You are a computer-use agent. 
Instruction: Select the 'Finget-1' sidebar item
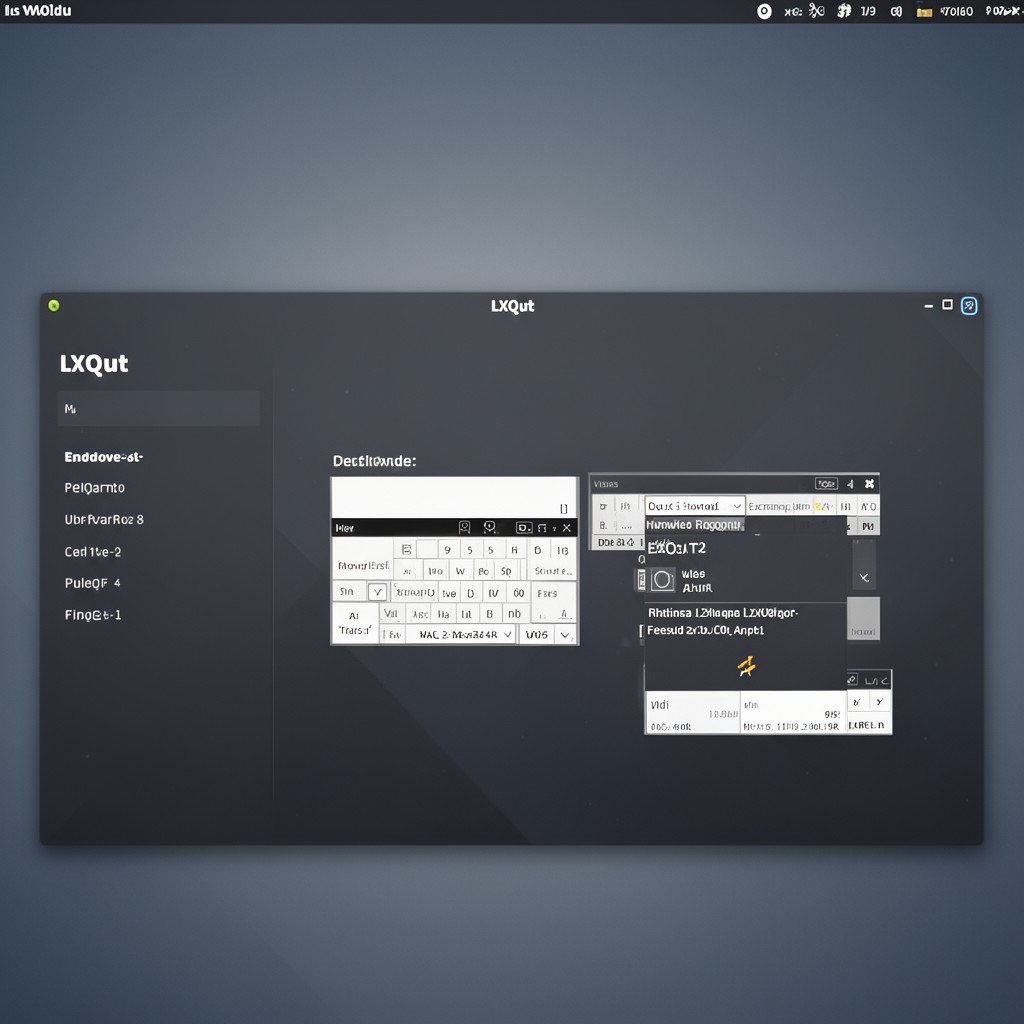93,615
